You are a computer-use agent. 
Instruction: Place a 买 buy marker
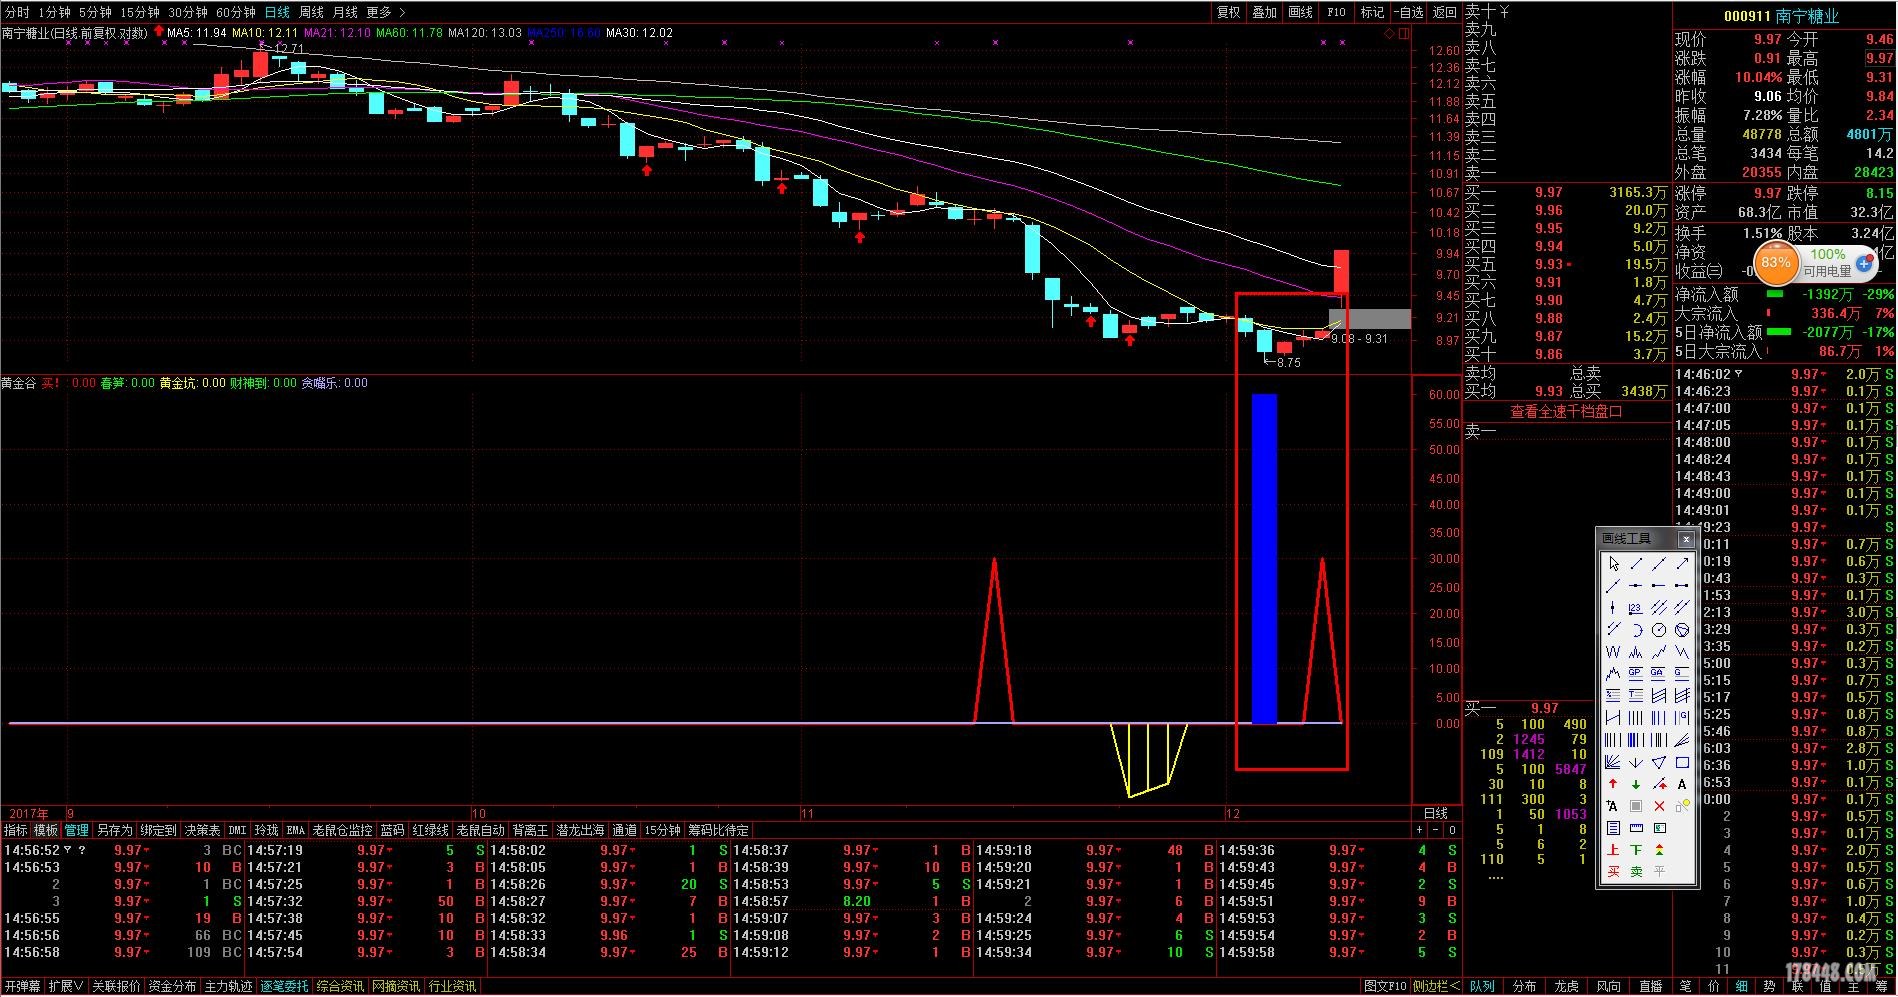click(x=1613, y=871)
